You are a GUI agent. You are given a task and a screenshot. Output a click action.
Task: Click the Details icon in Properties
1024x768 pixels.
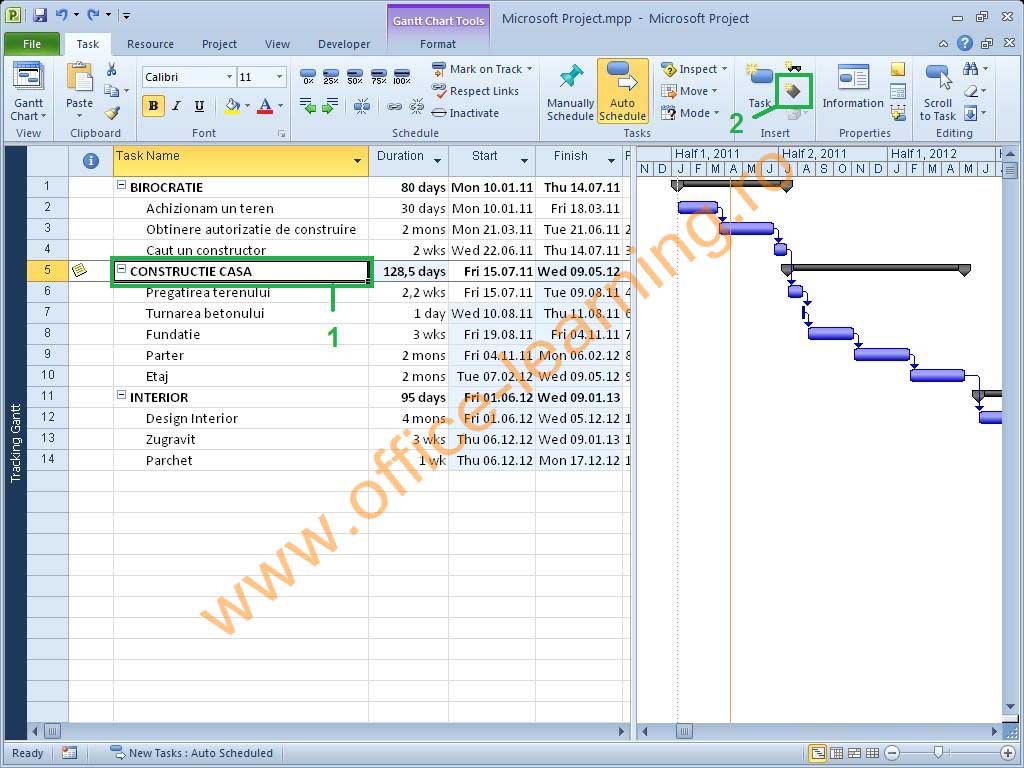coord(898,91)
